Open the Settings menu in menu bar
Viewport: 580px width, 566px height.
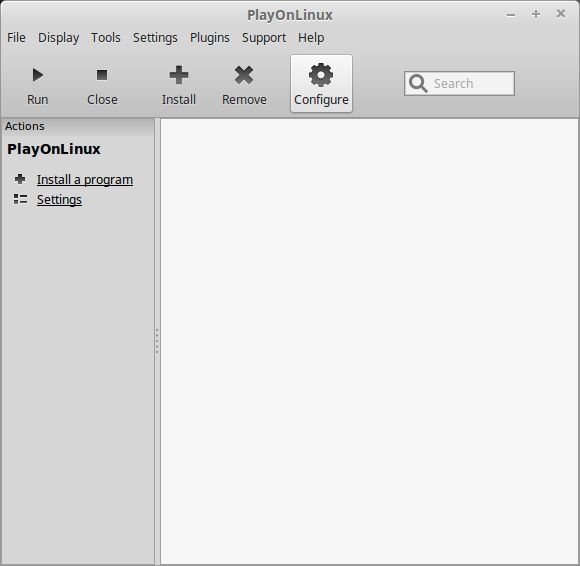tap(155, 38)
